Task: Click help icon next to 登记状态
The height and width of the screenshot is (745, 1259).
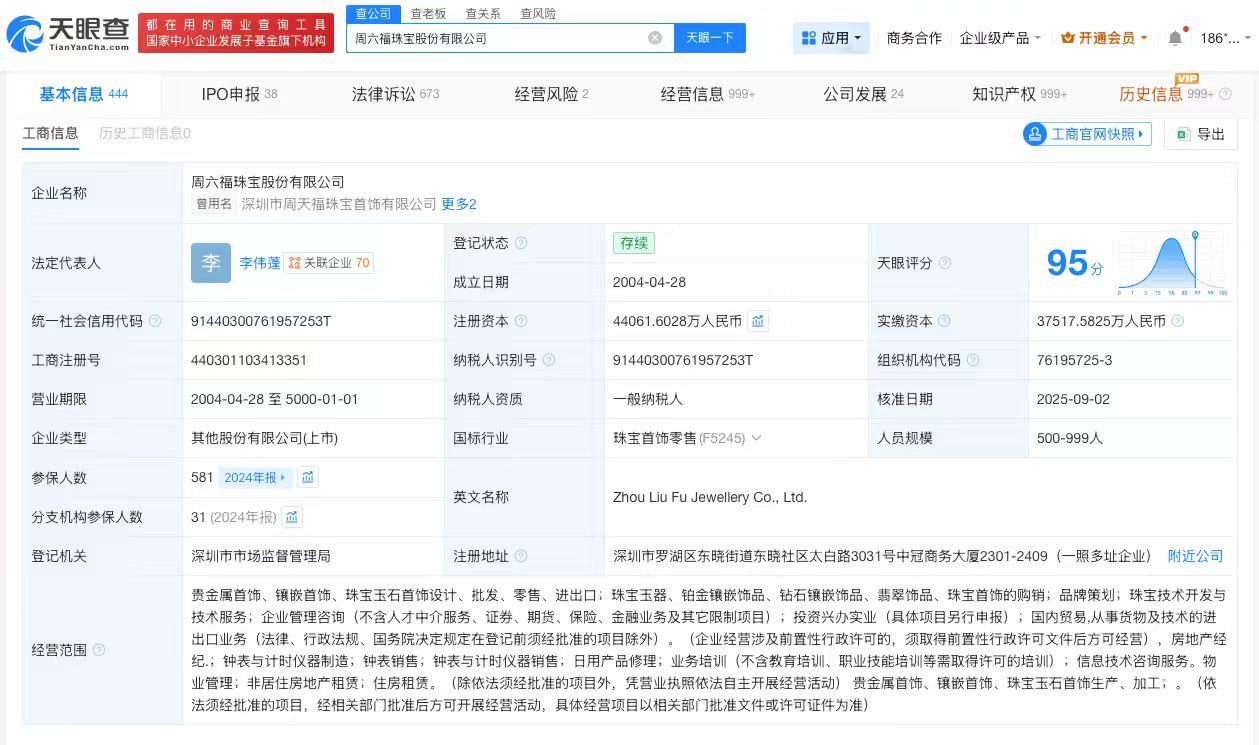Action: click(x=521, y=243)
